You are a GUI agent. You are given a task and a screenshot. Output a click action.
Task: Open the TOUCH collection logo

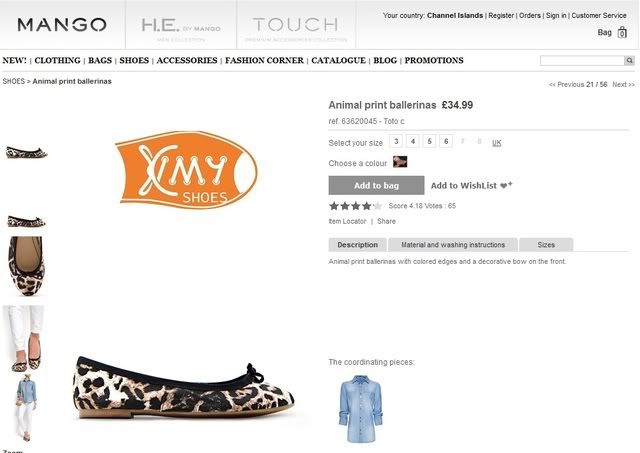pos(296,25)
